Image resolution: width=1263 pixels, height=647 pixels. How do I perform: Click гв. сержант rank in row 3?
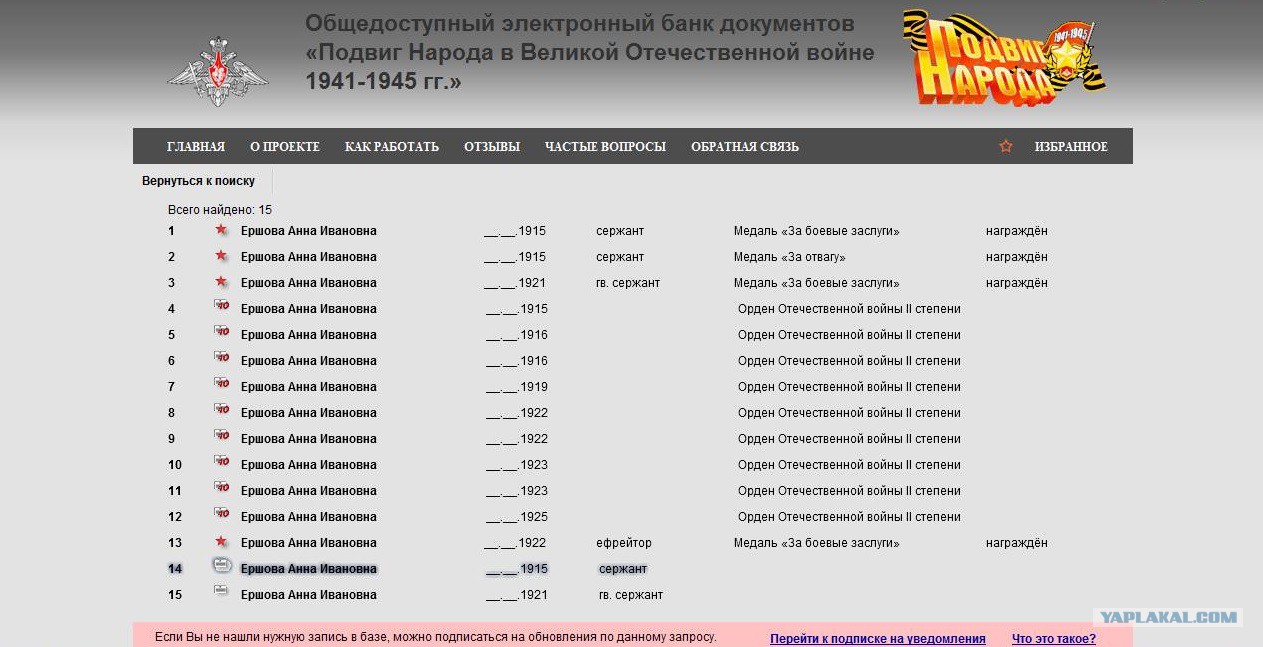tap(628, 283)
